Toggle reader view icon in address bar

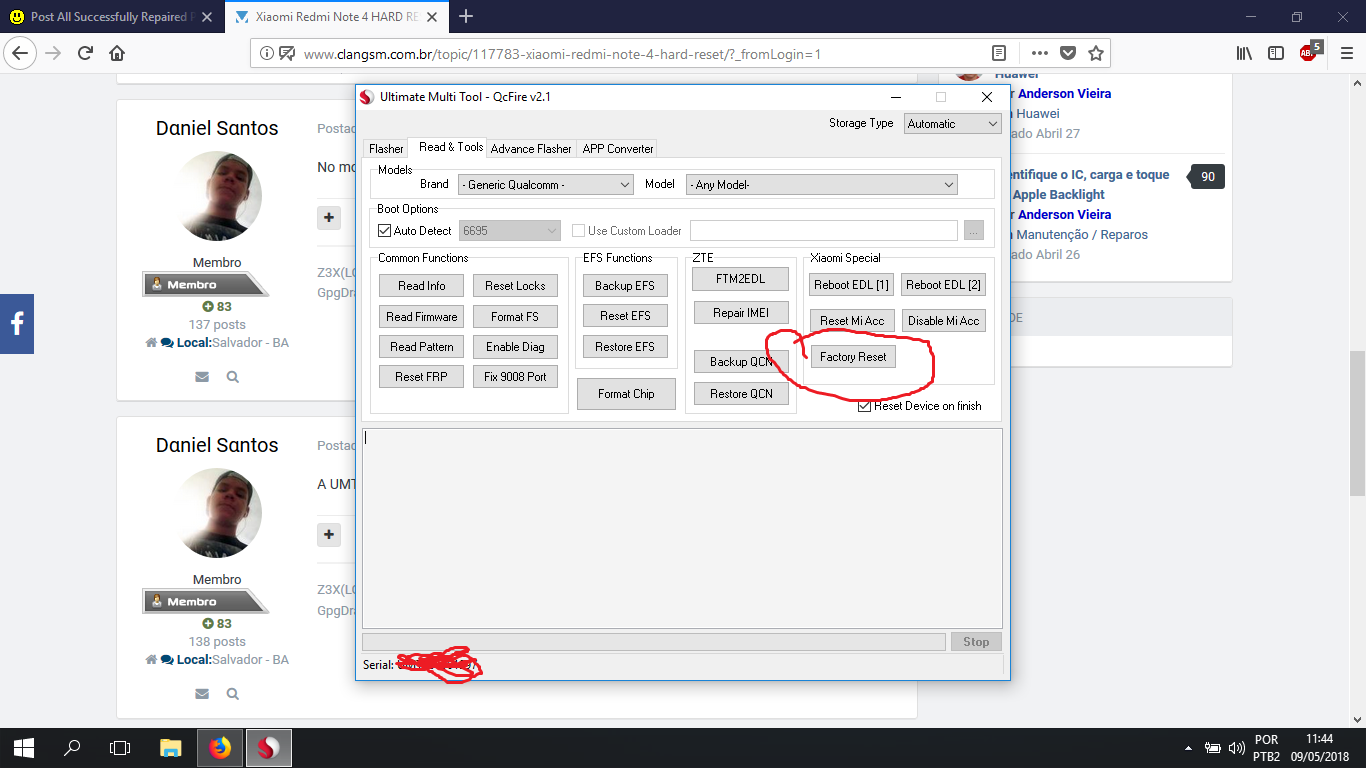click(999, 53)
